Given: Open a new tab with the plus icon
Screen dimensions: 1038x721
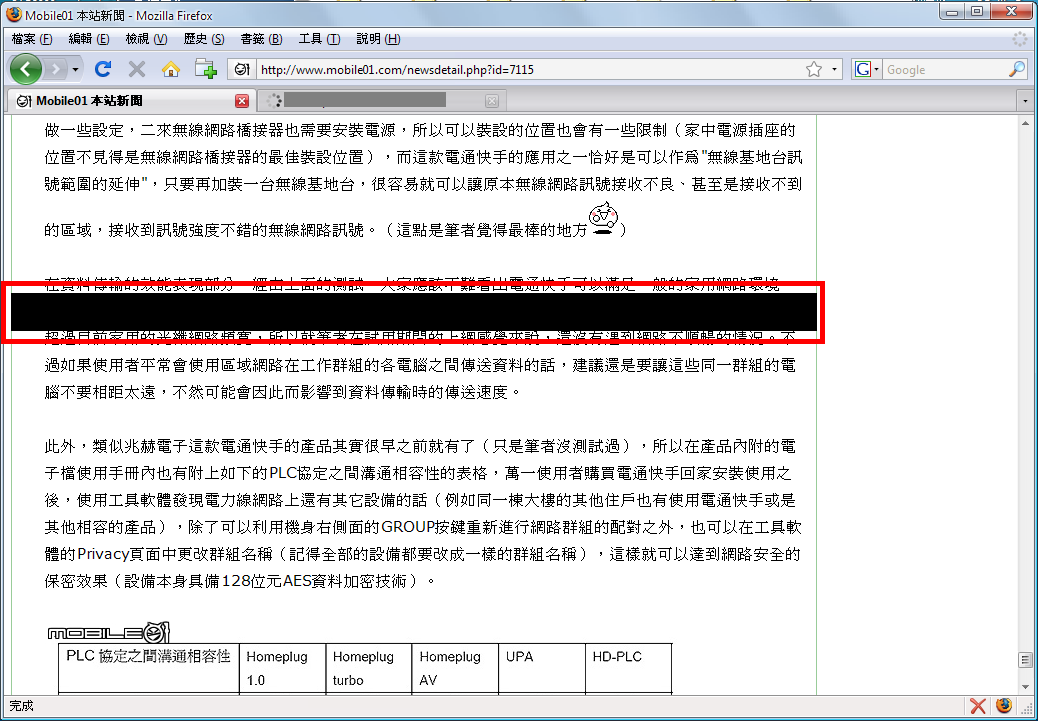Looking at the screenshot, I should click(205, 69).
